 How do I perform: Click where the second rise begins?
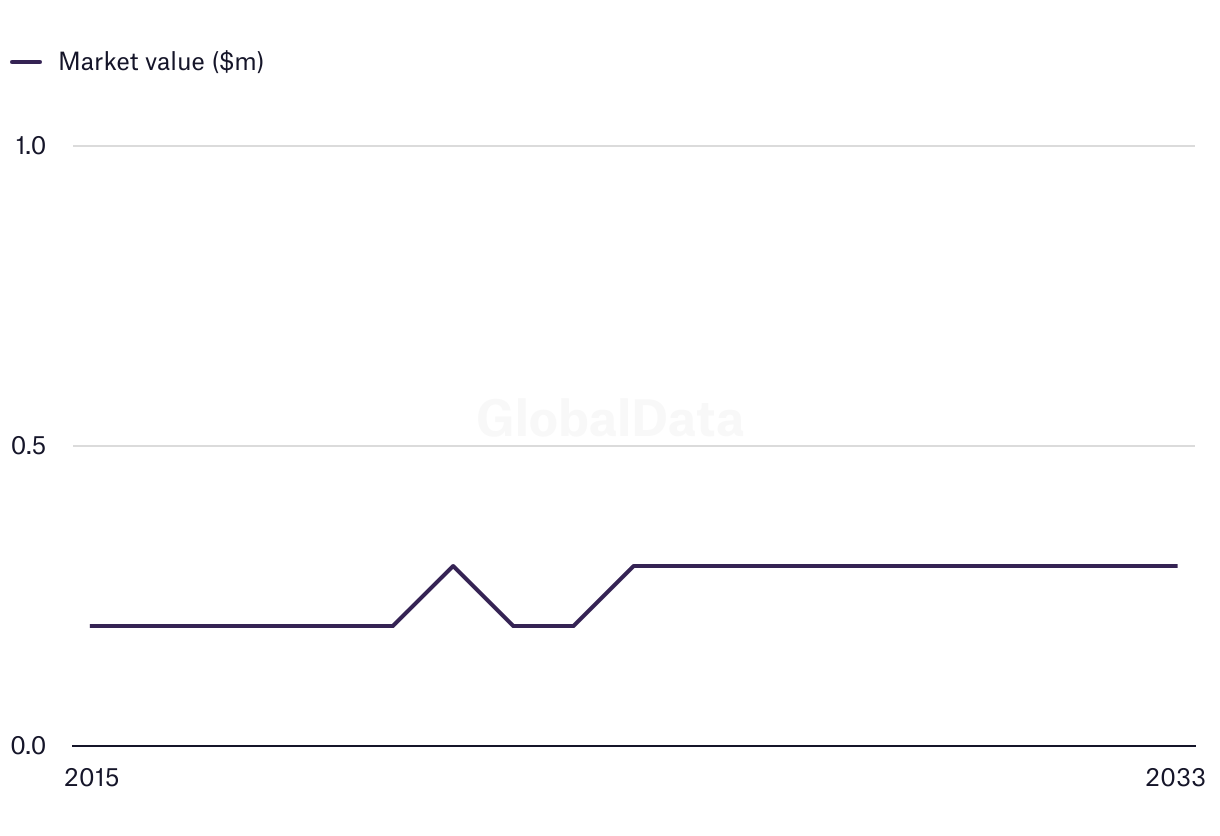point(573,626)
